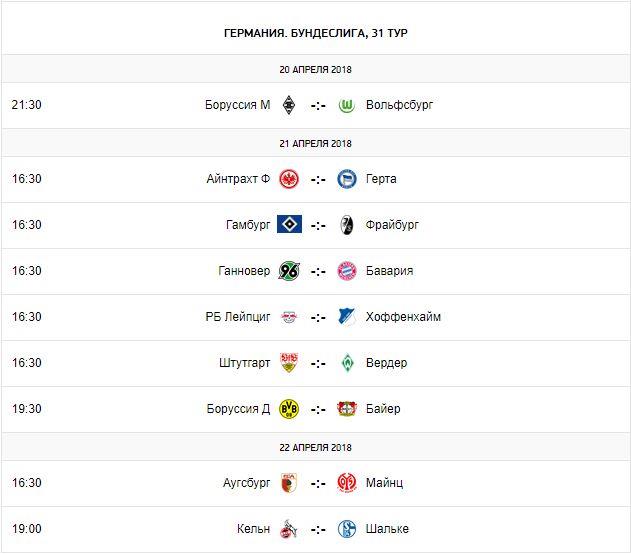Click the Wolfsburg club logo
The height and width of the screenshot is (554, 631).
(x=347, y=105)
